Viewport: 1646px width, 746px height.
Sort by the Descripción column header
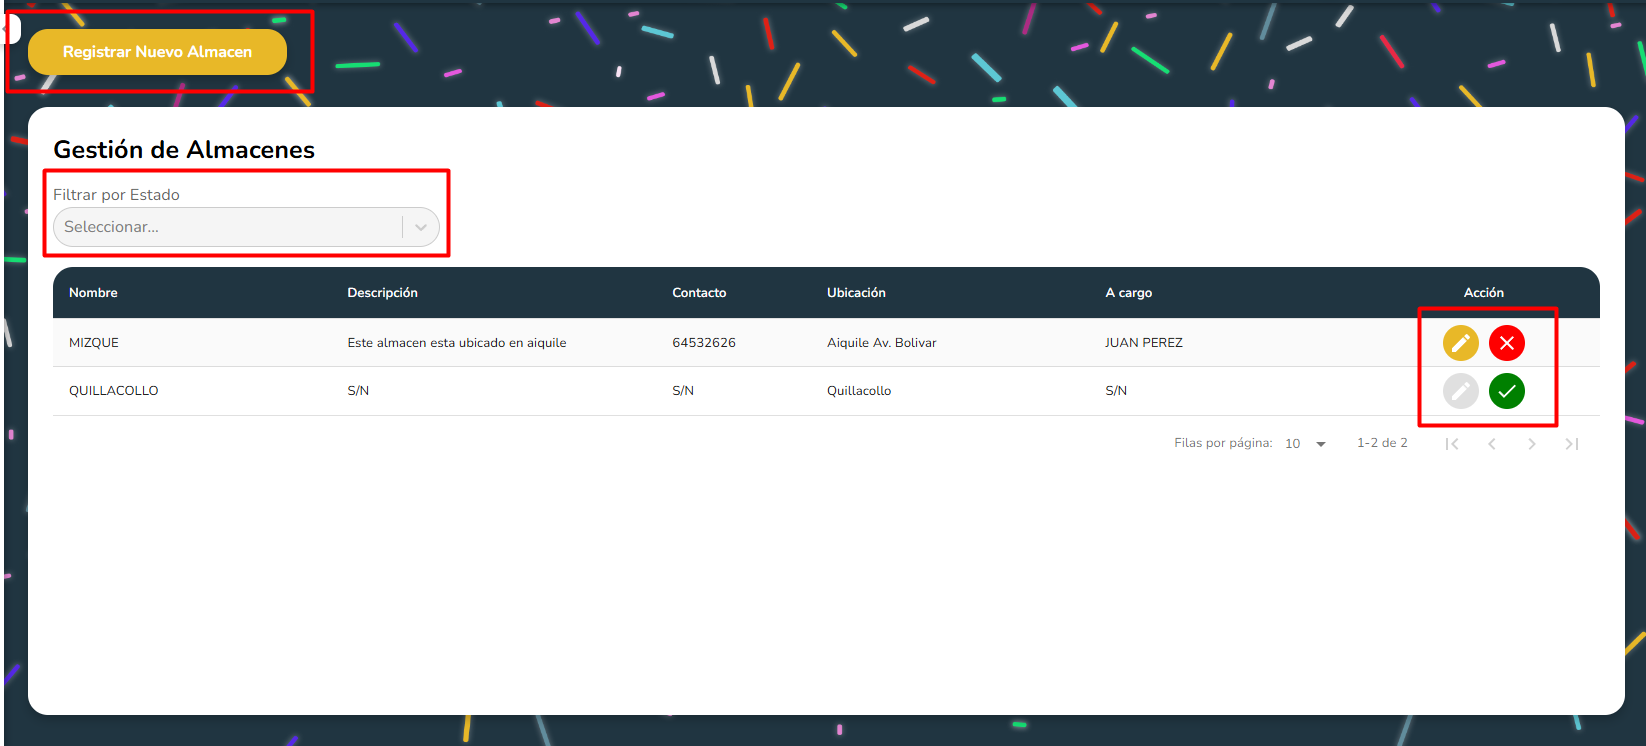point(382,293)
